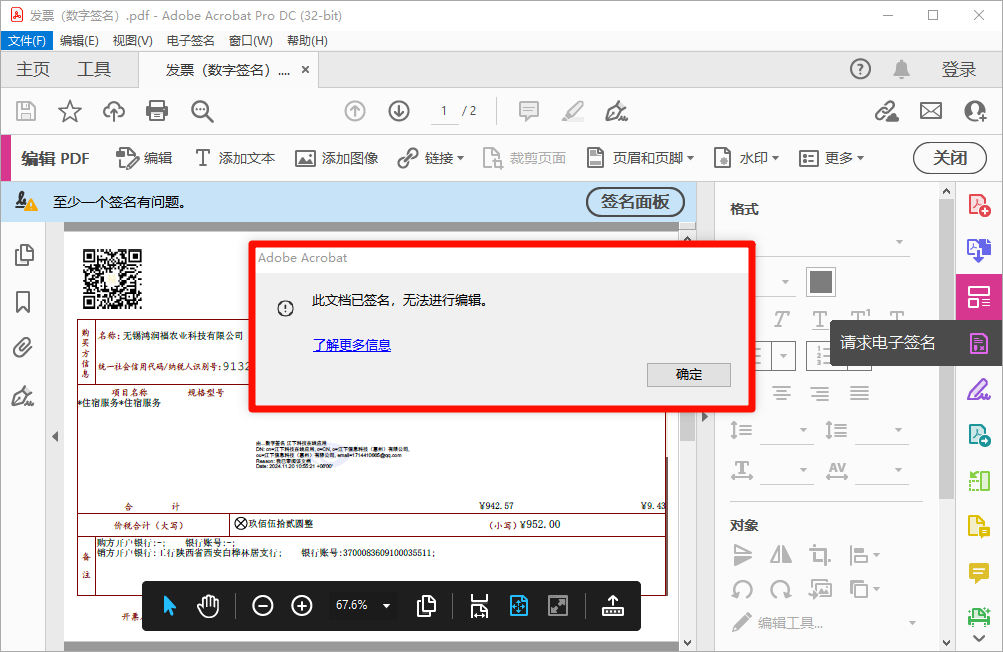Add a comment note icon
This screenshot has width=1003, height=652.
(528, 111)
